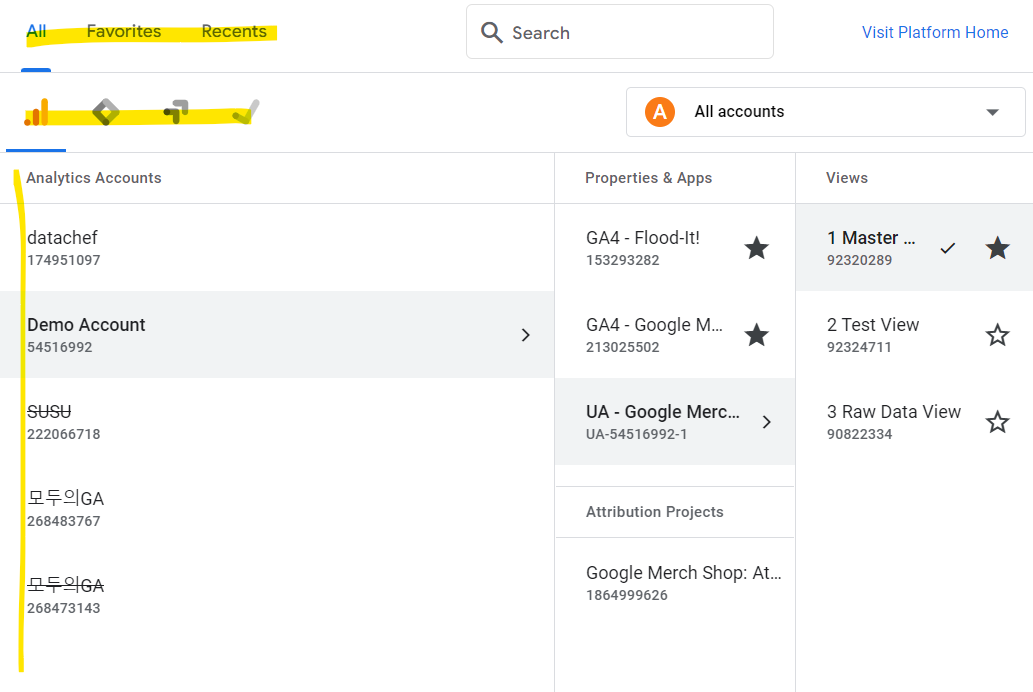Focus the Search input field

620,32
